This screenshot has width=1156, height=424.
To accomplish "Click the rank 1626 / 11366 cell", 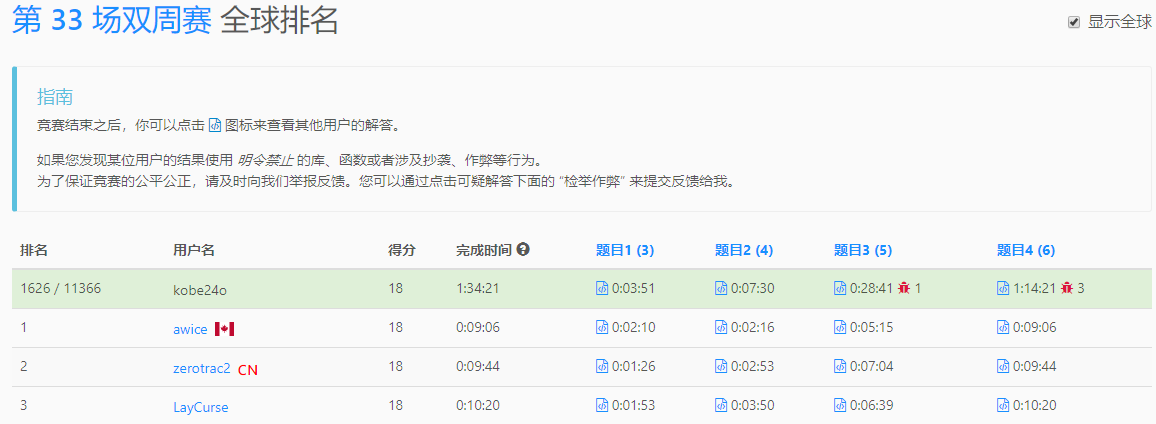I will (60, 288).
